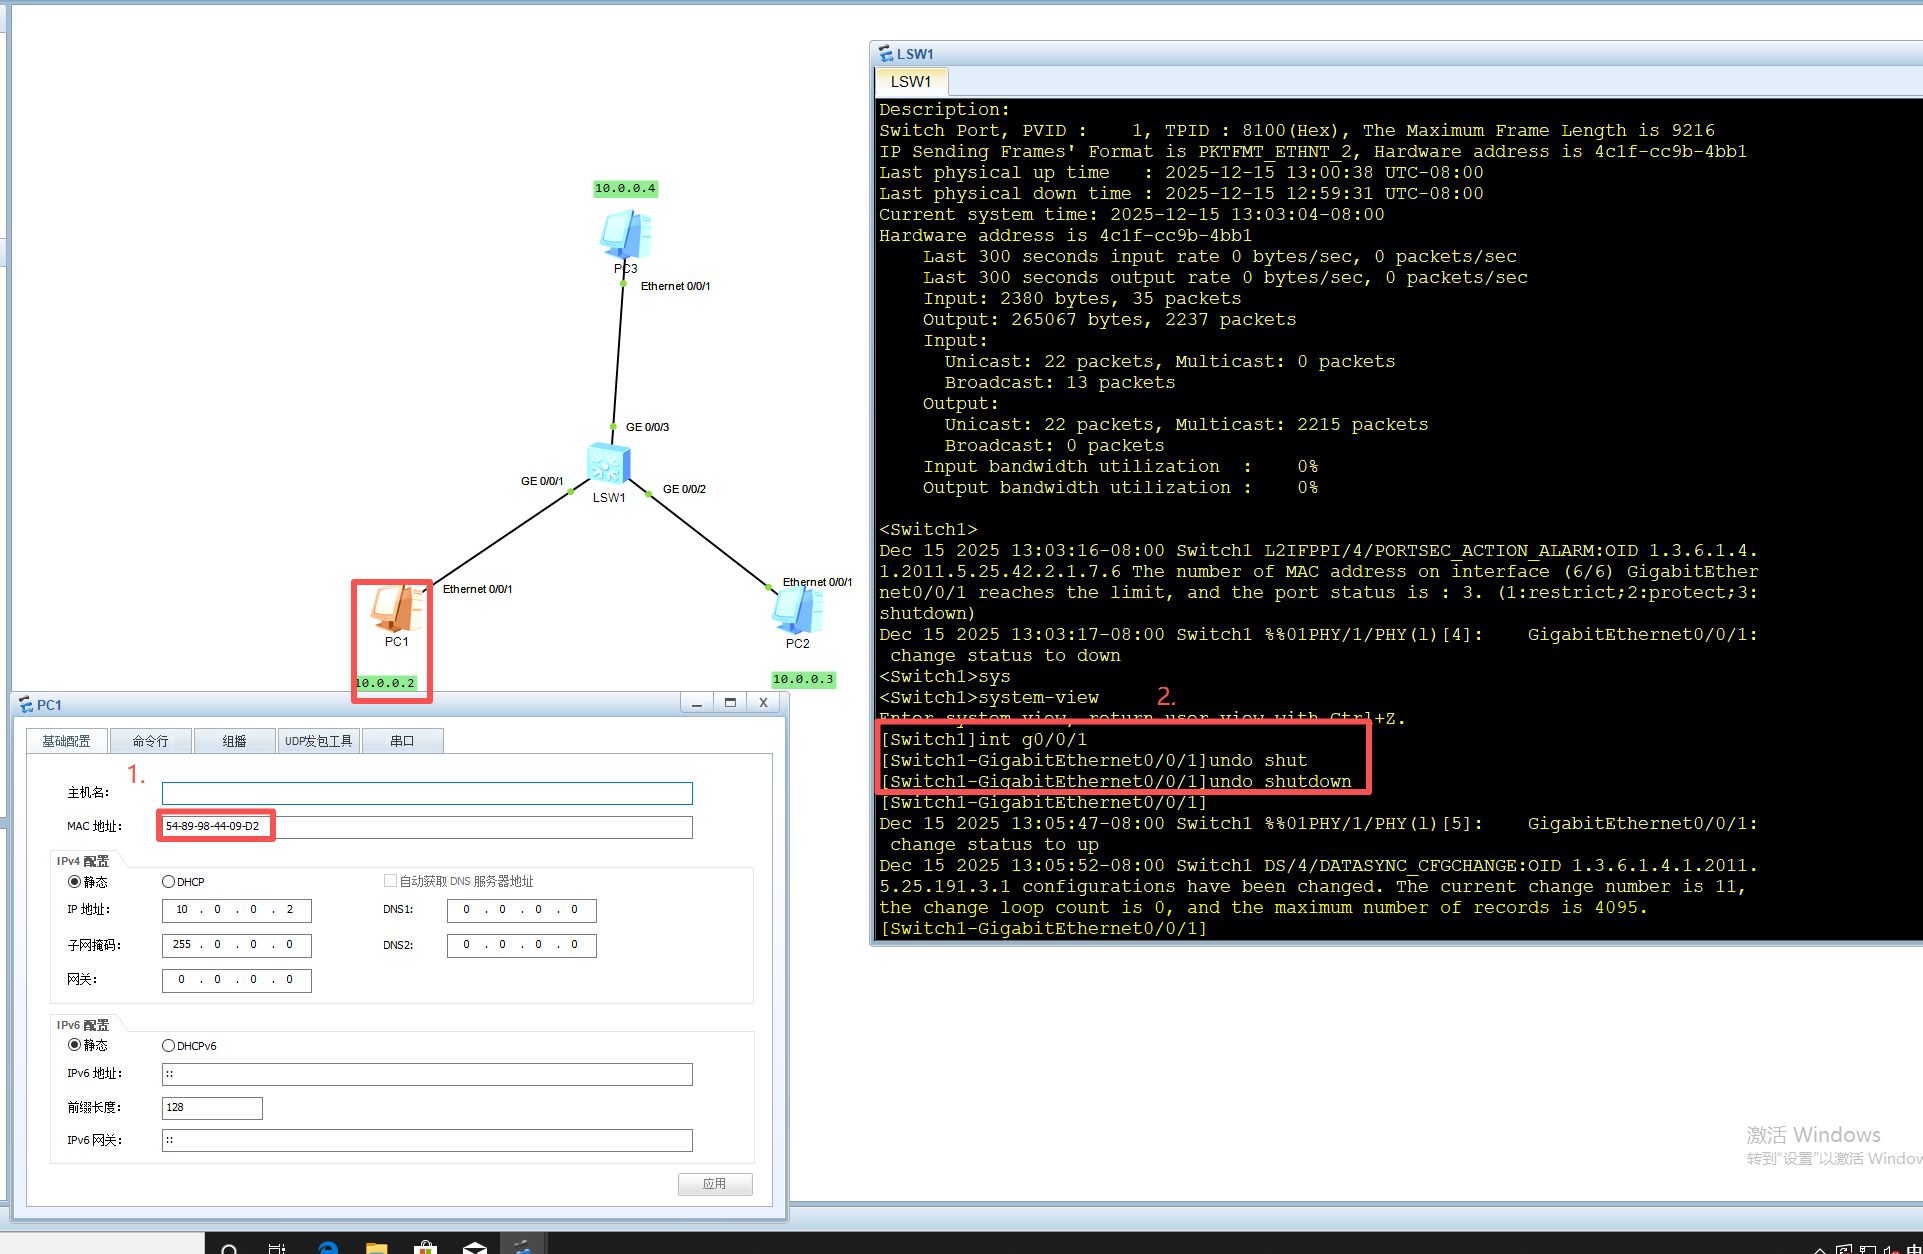1923x1254 pixels.
Task: Switch to the 命令行 tab
Action: [150, 741]
